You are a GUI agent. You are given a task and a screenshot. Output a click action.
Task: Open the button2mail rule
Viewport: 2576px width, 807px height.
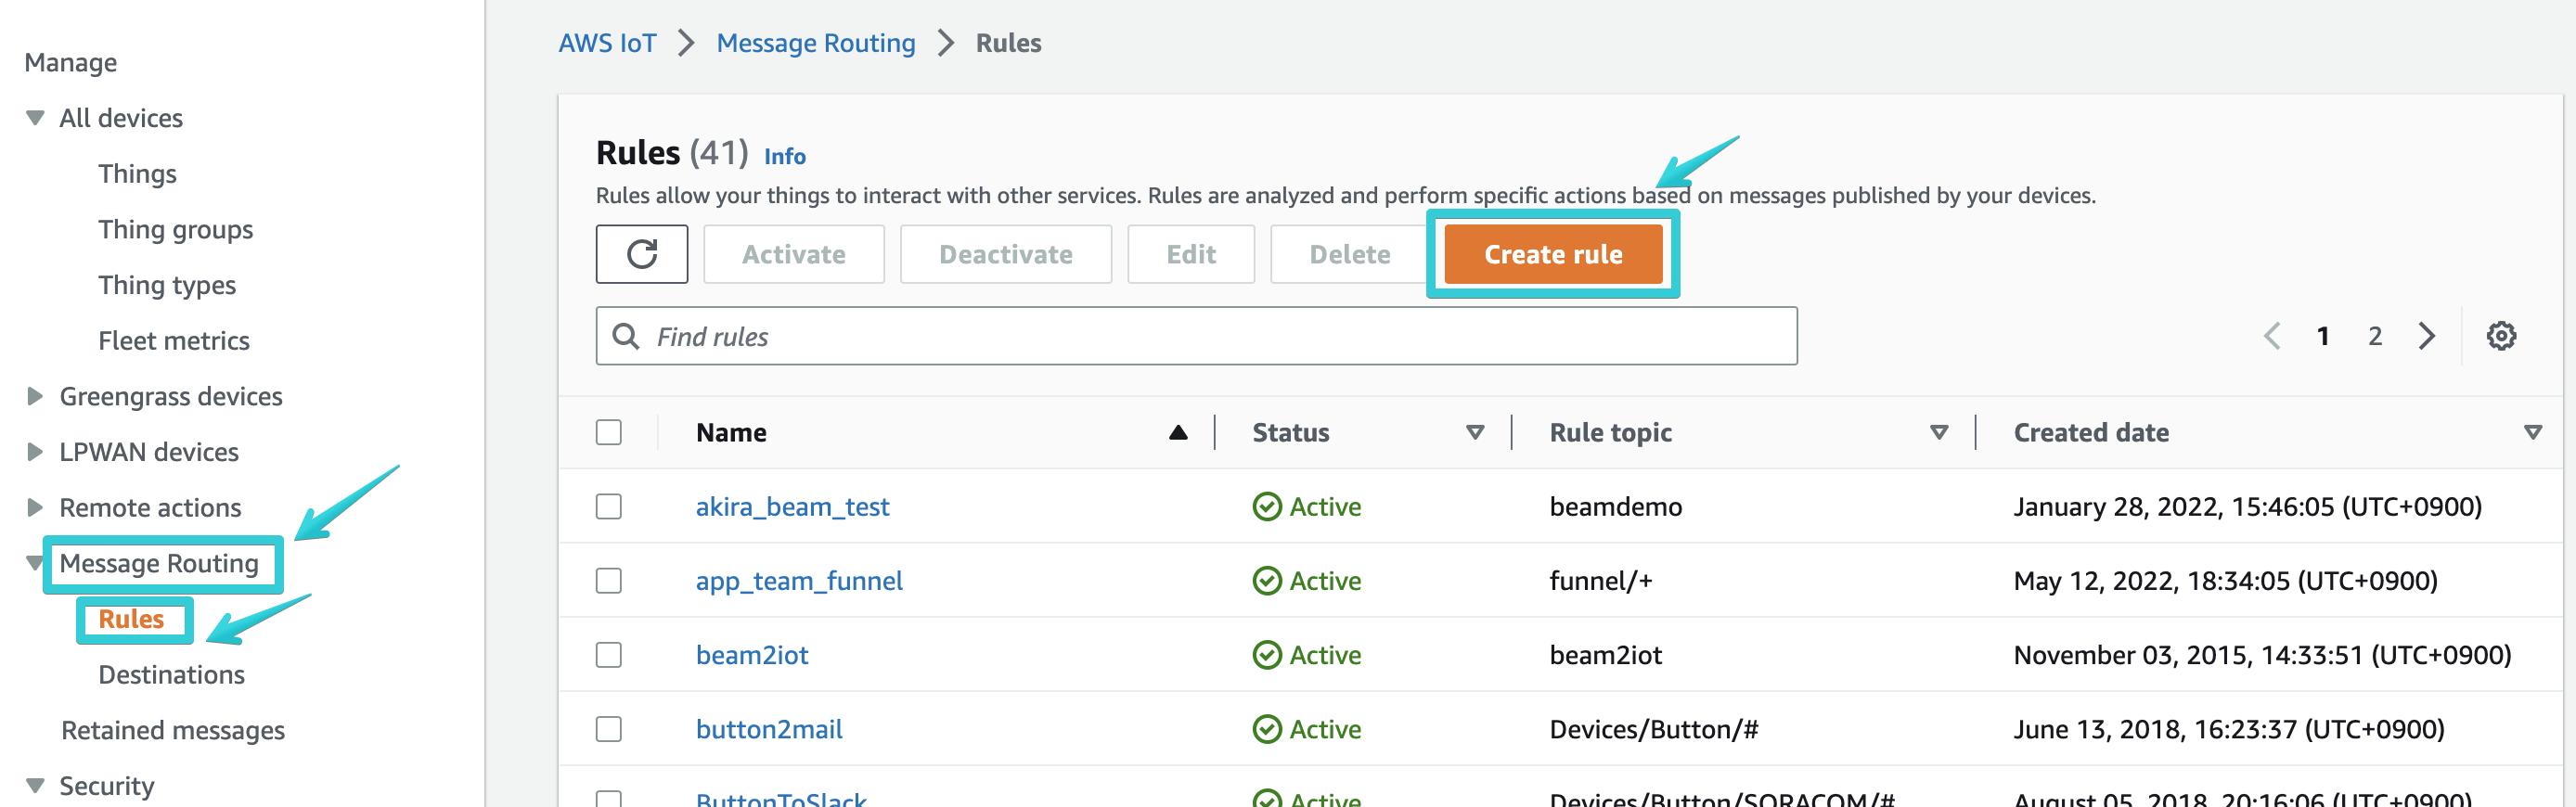tap(769, 729)
